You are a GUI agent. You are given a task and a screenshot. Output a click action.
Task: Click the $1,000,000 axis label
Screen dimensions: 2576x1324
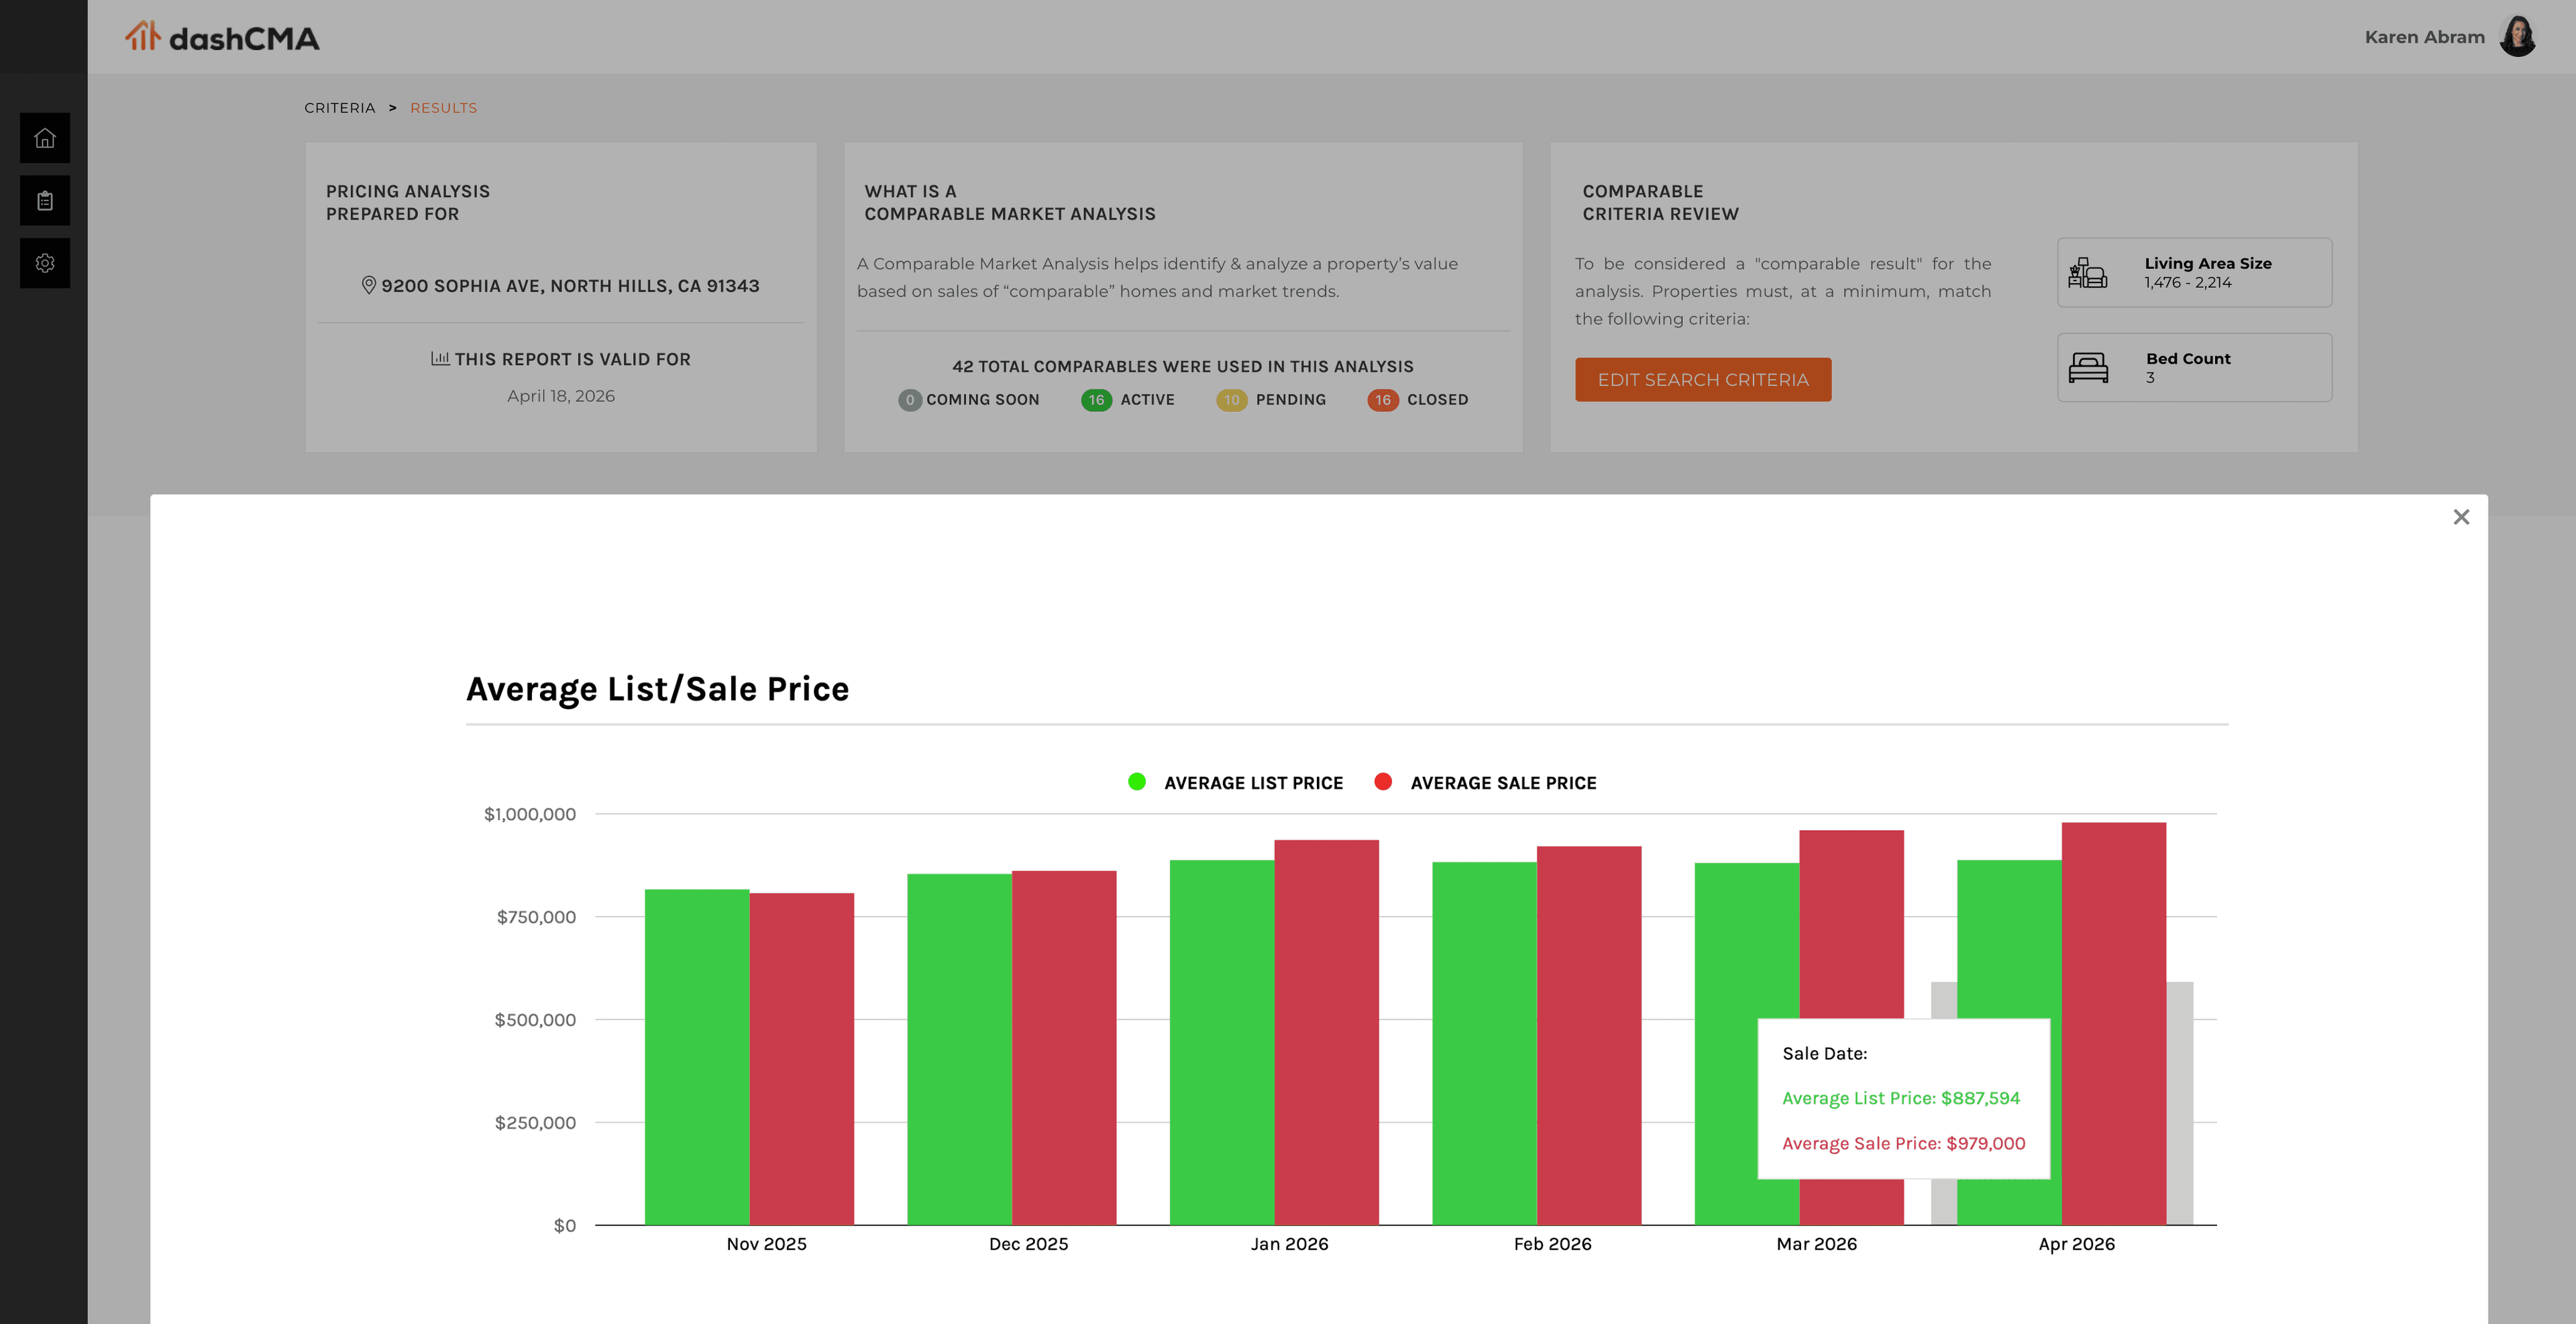(x=530, y=814)
